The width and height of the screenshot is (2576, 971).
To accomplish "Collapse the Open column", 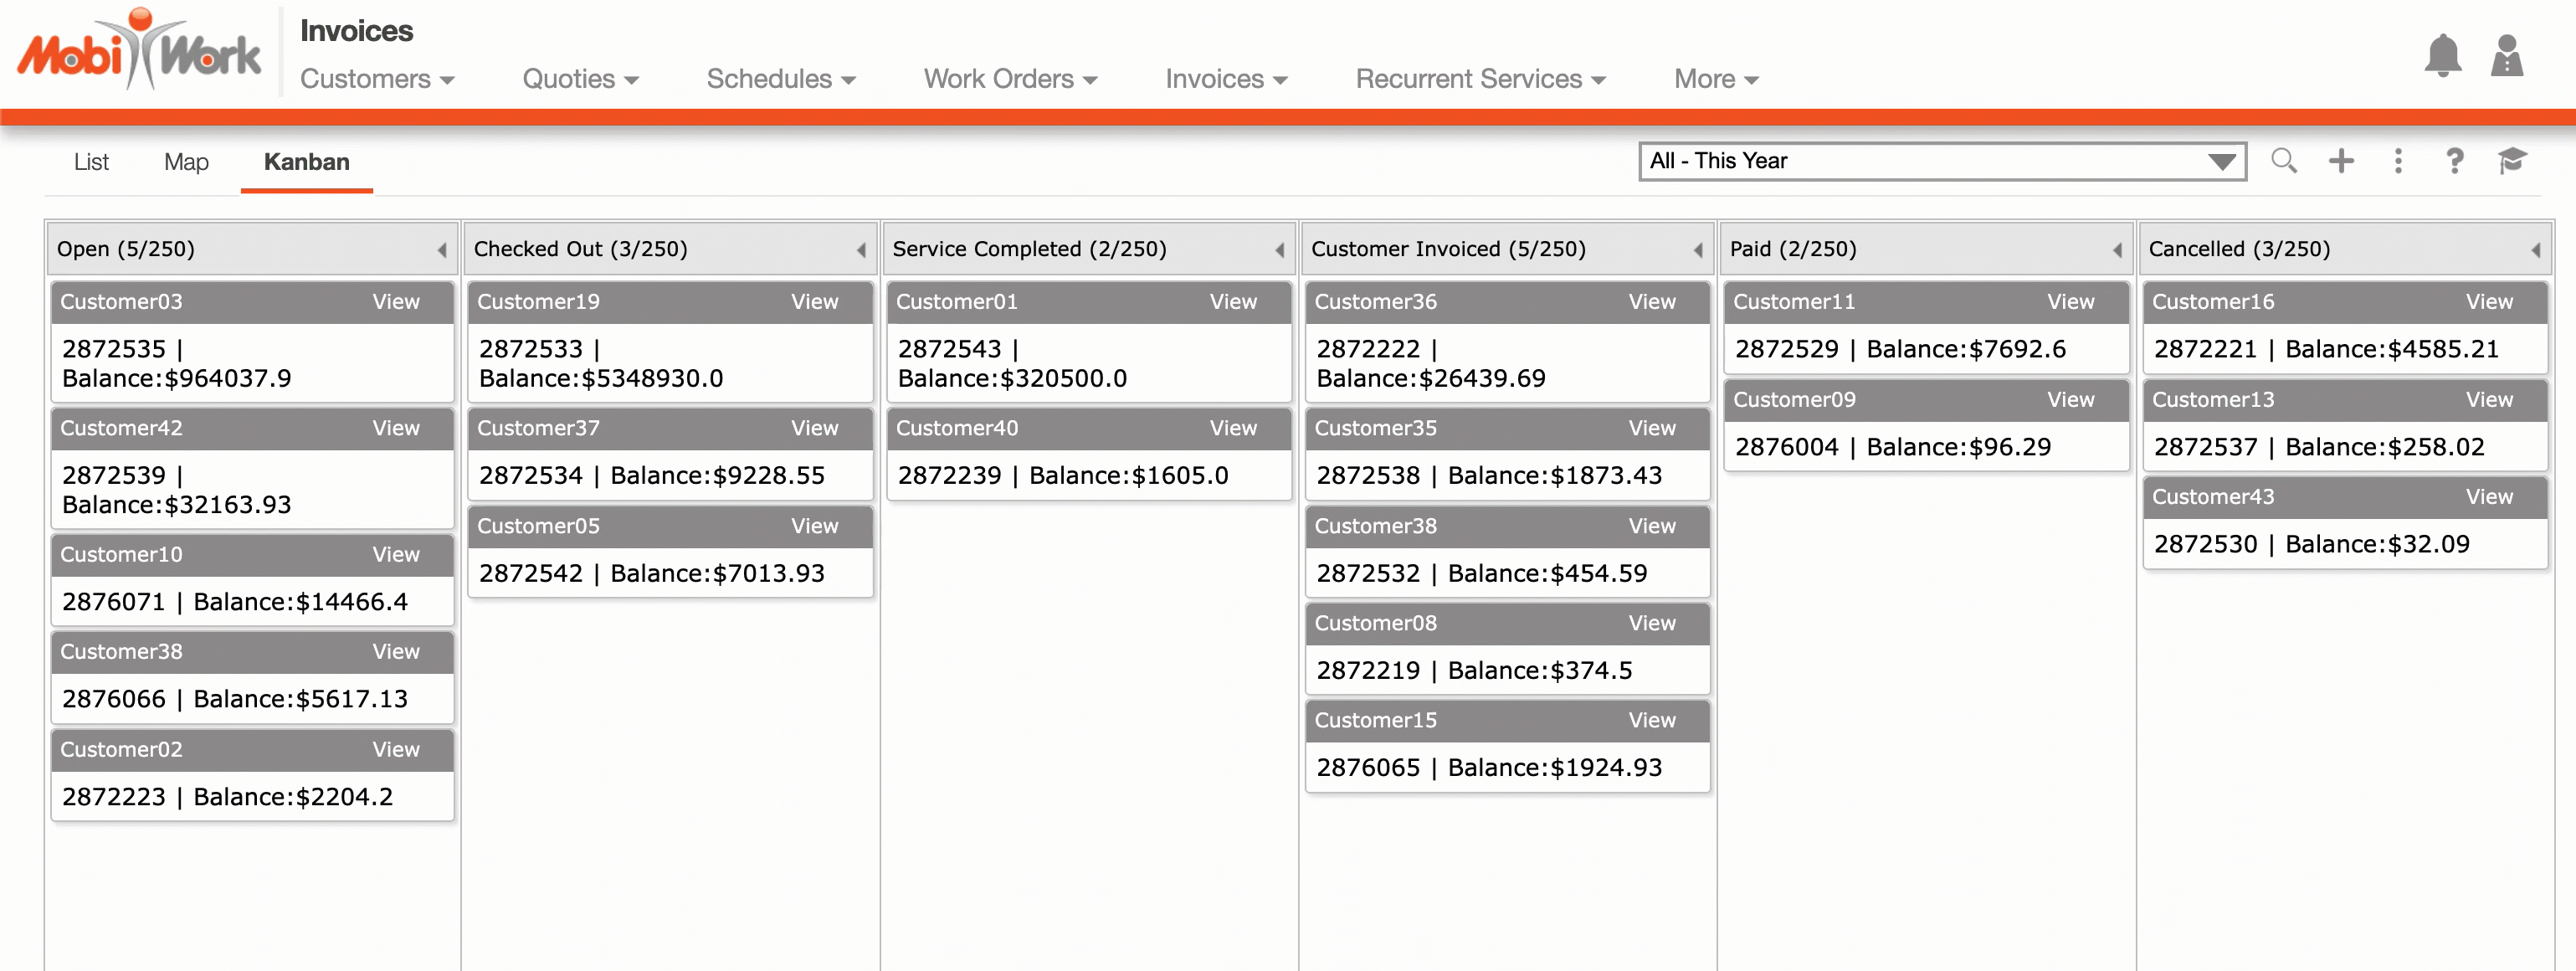I will coord(441,250).
